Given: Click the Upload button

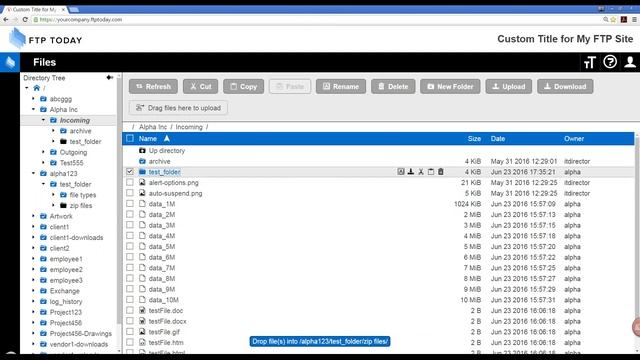Looking at the screenshot, I should coord(509,87).
